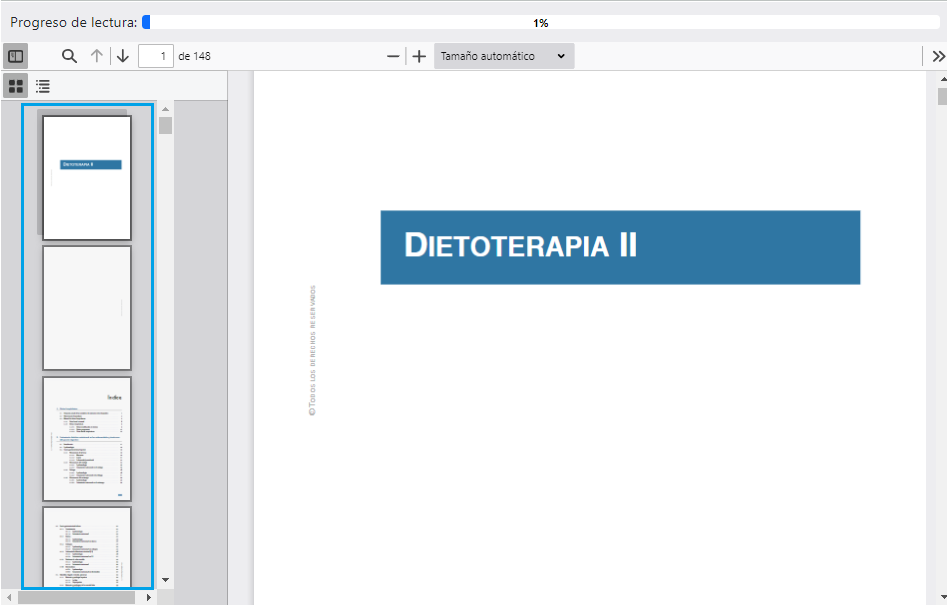Image resolution: width=947 pixels, height=605 pixels.
Task: Click the Dietoterapia II title banner
Action: 620,247
